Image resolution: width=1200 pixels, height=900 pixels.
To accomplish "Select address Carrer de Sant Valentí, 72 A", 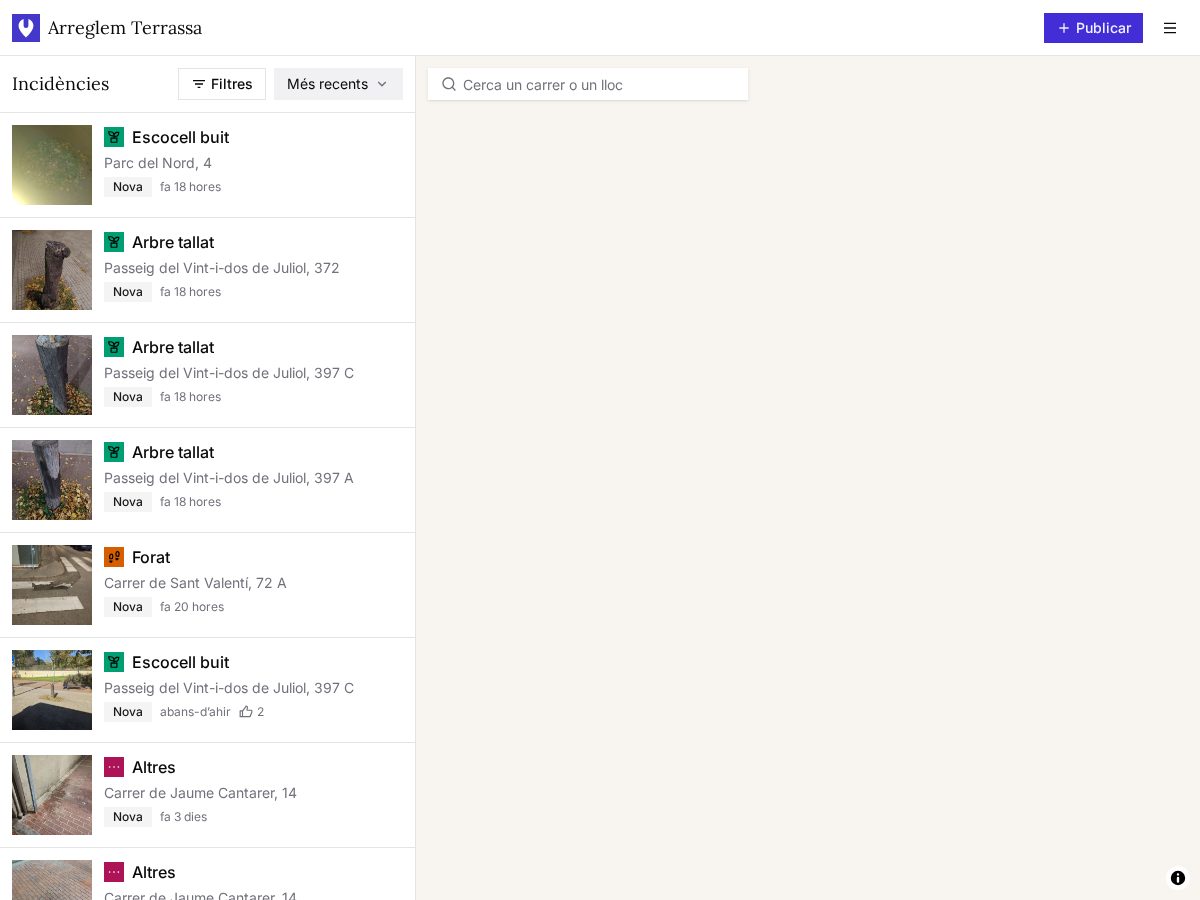I will tap(195, 583).
